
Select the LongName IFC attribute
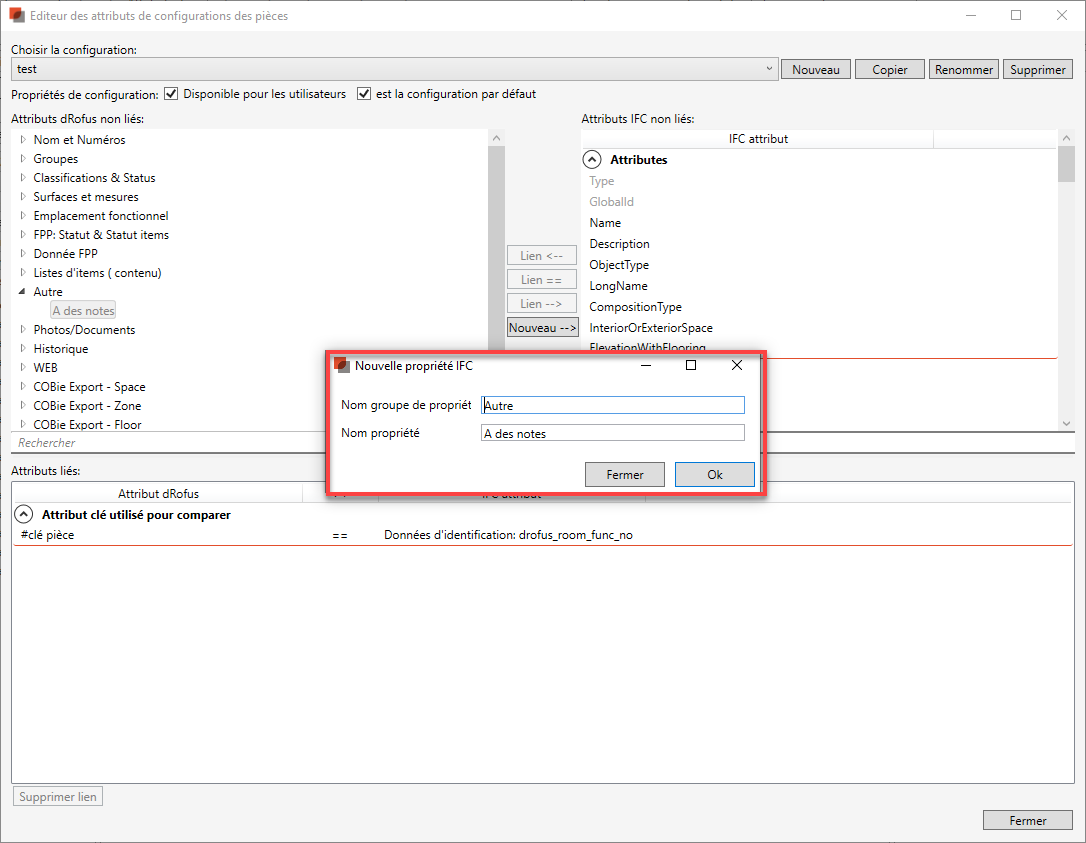(618, 286)
